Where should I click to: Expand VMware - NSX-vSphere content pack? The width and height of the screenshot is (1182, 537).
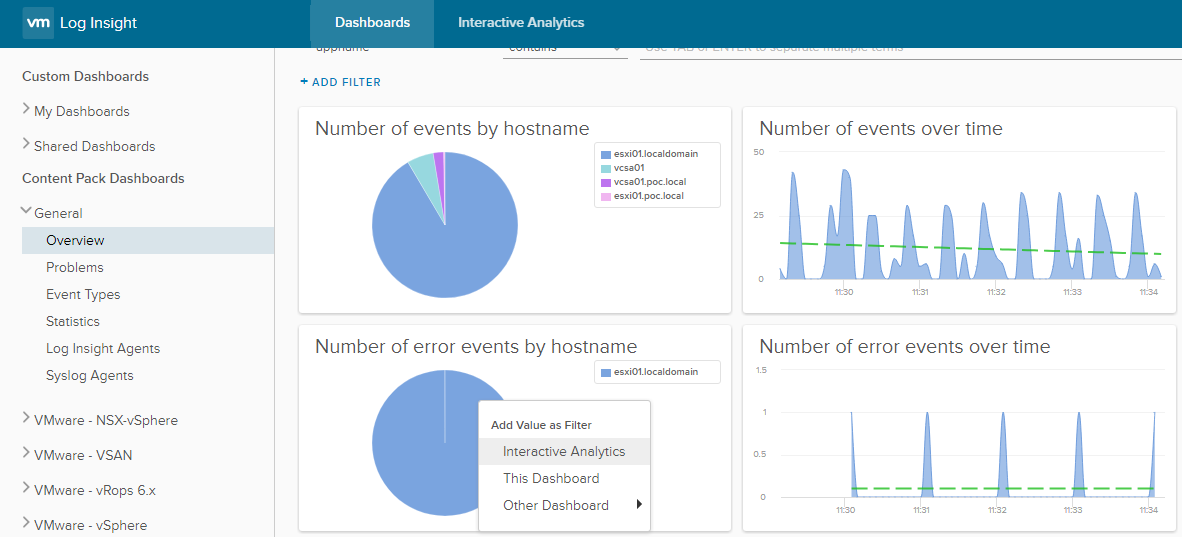[x=27, y=419]
